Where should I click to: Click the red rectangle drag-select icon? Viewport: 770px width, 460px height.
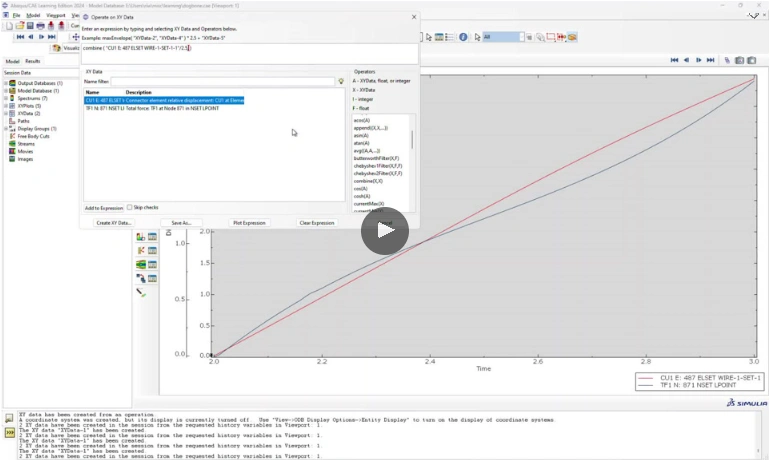(x=550, y=37)
